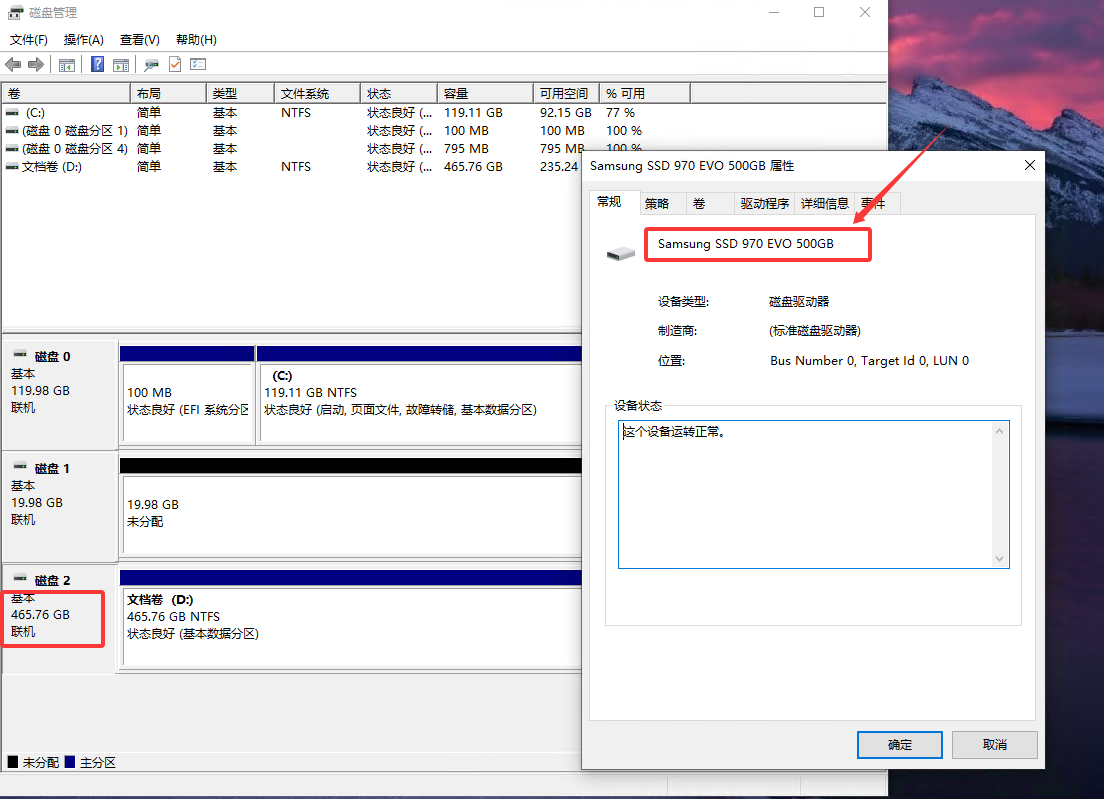Click the 确定 button

pyautogui.click(x=899, y=745)
